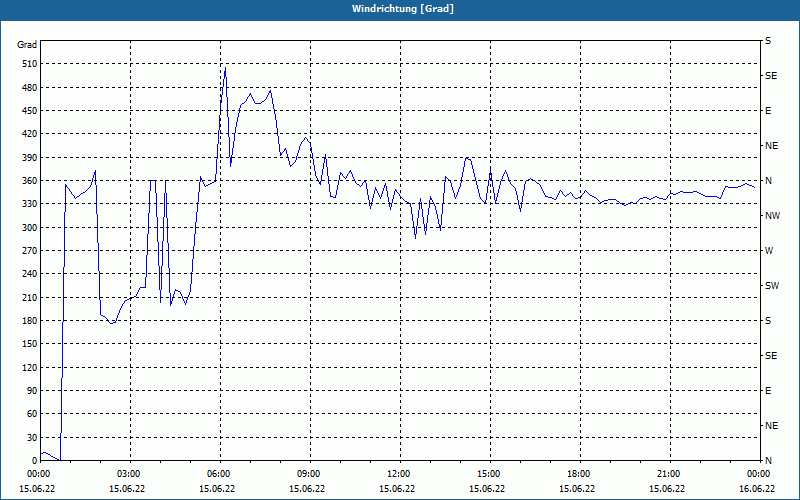800x500 pixels.
Task: Select the 300 y-axis value
Action: [29, 228]
